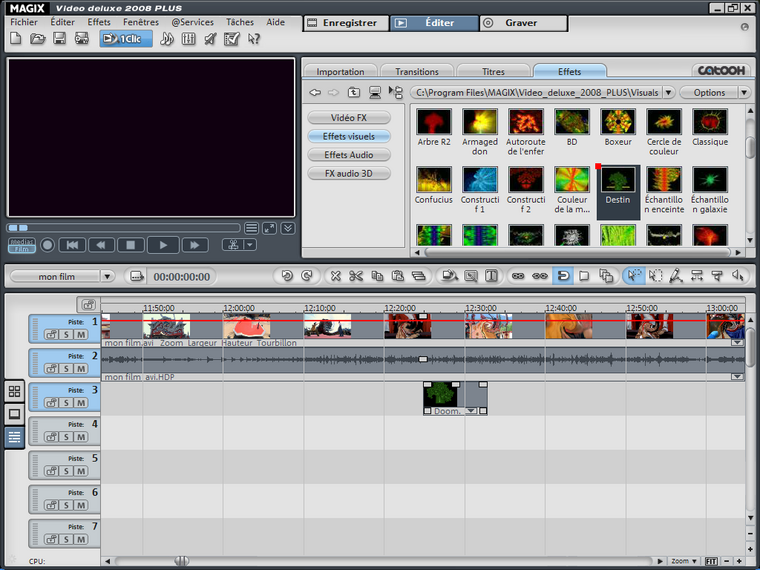The image size is (760, 570).
Task: Solo track 3 with the S button
Action: [x=66, y=403]
